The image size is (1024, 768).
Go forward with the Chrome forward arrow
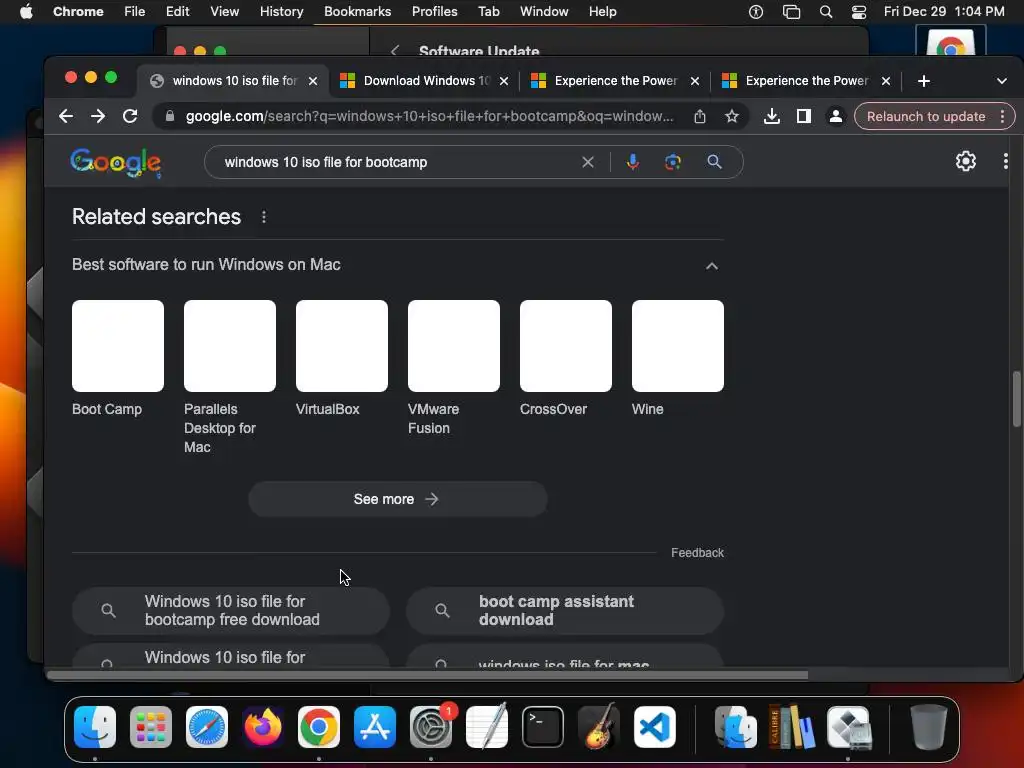point(98,116)
